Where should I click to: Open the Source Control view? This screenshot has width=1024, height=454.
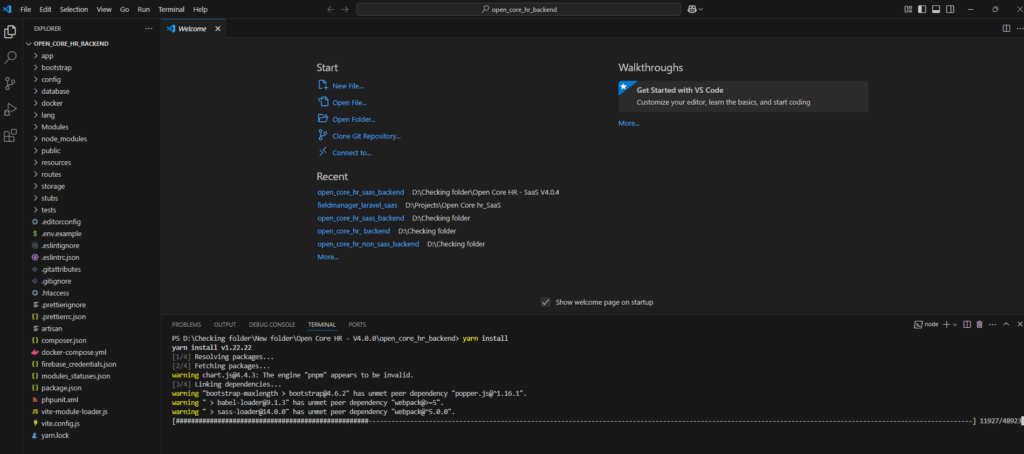pos(10,84)
